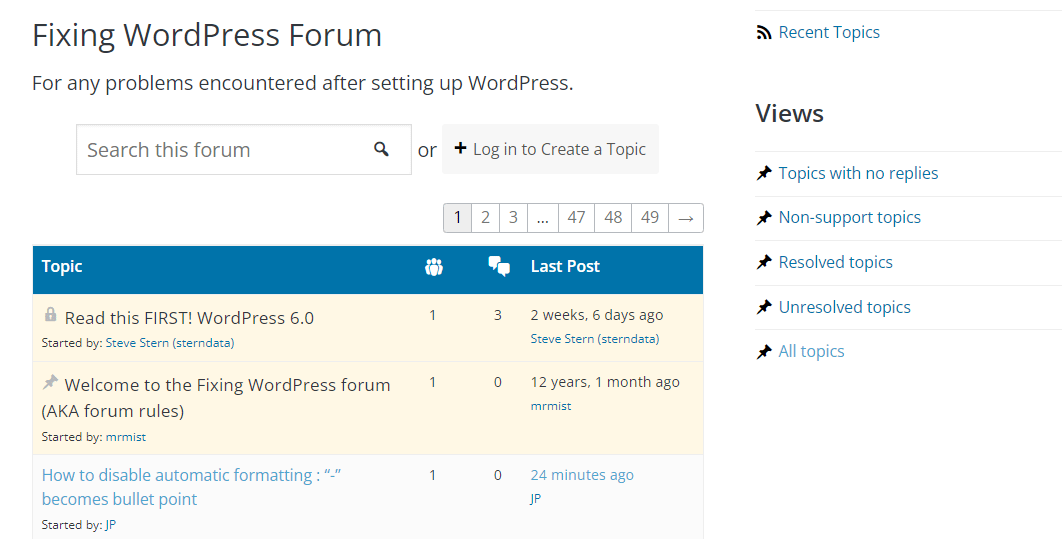
Task: Click the next page arrow in pagination
Action: 685,218
